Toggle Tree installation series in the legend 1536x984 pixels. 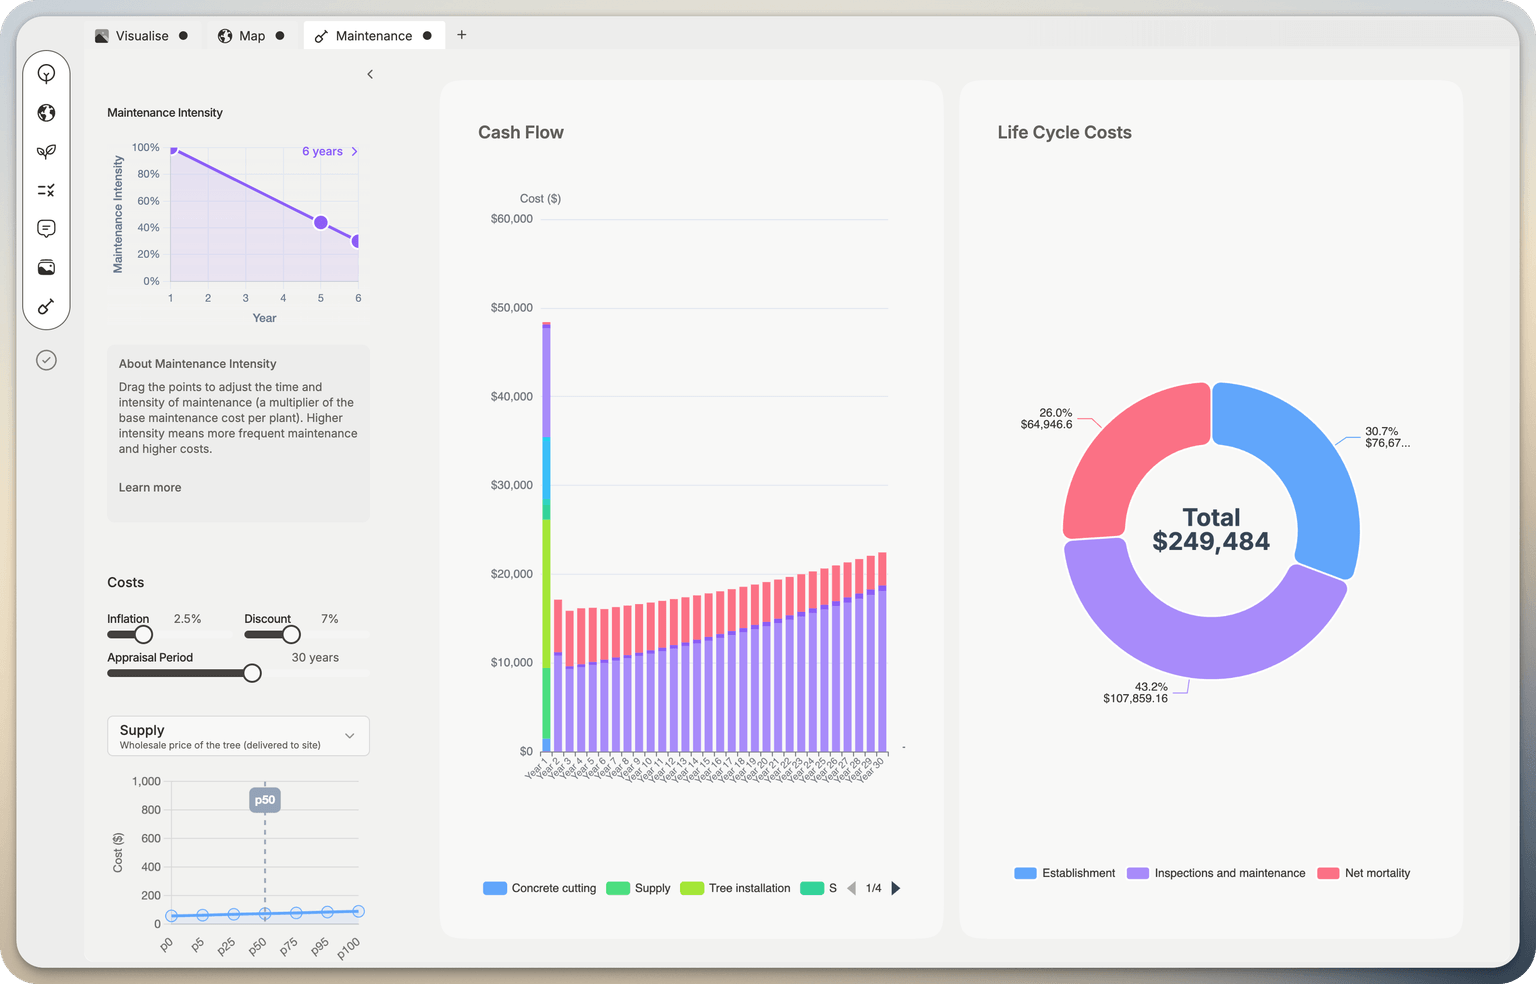[x=736, y=888]
